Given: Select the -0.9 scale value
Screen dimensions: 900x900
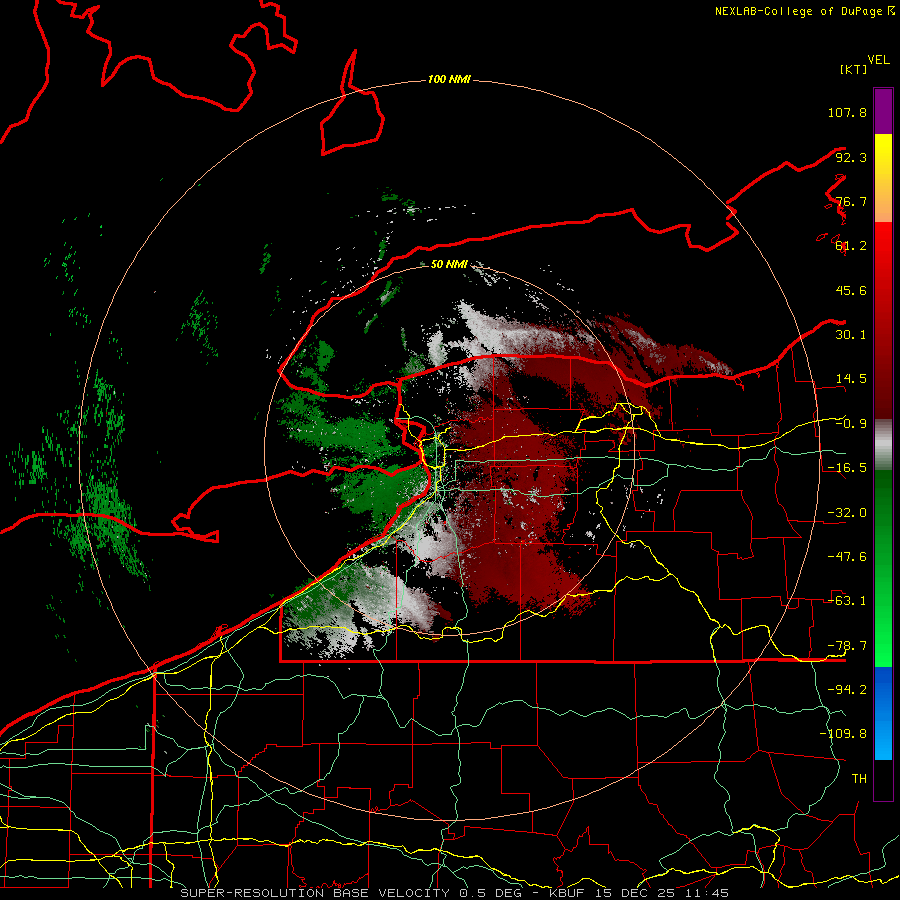Looking at the screenshot, I should click(851, 423).
